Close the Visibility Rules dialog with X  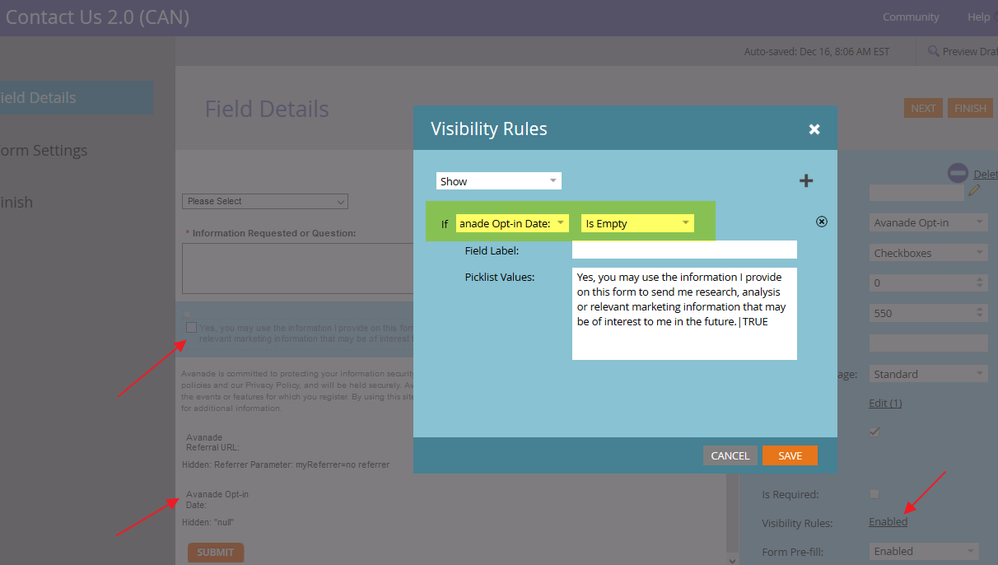pos(814,129)
